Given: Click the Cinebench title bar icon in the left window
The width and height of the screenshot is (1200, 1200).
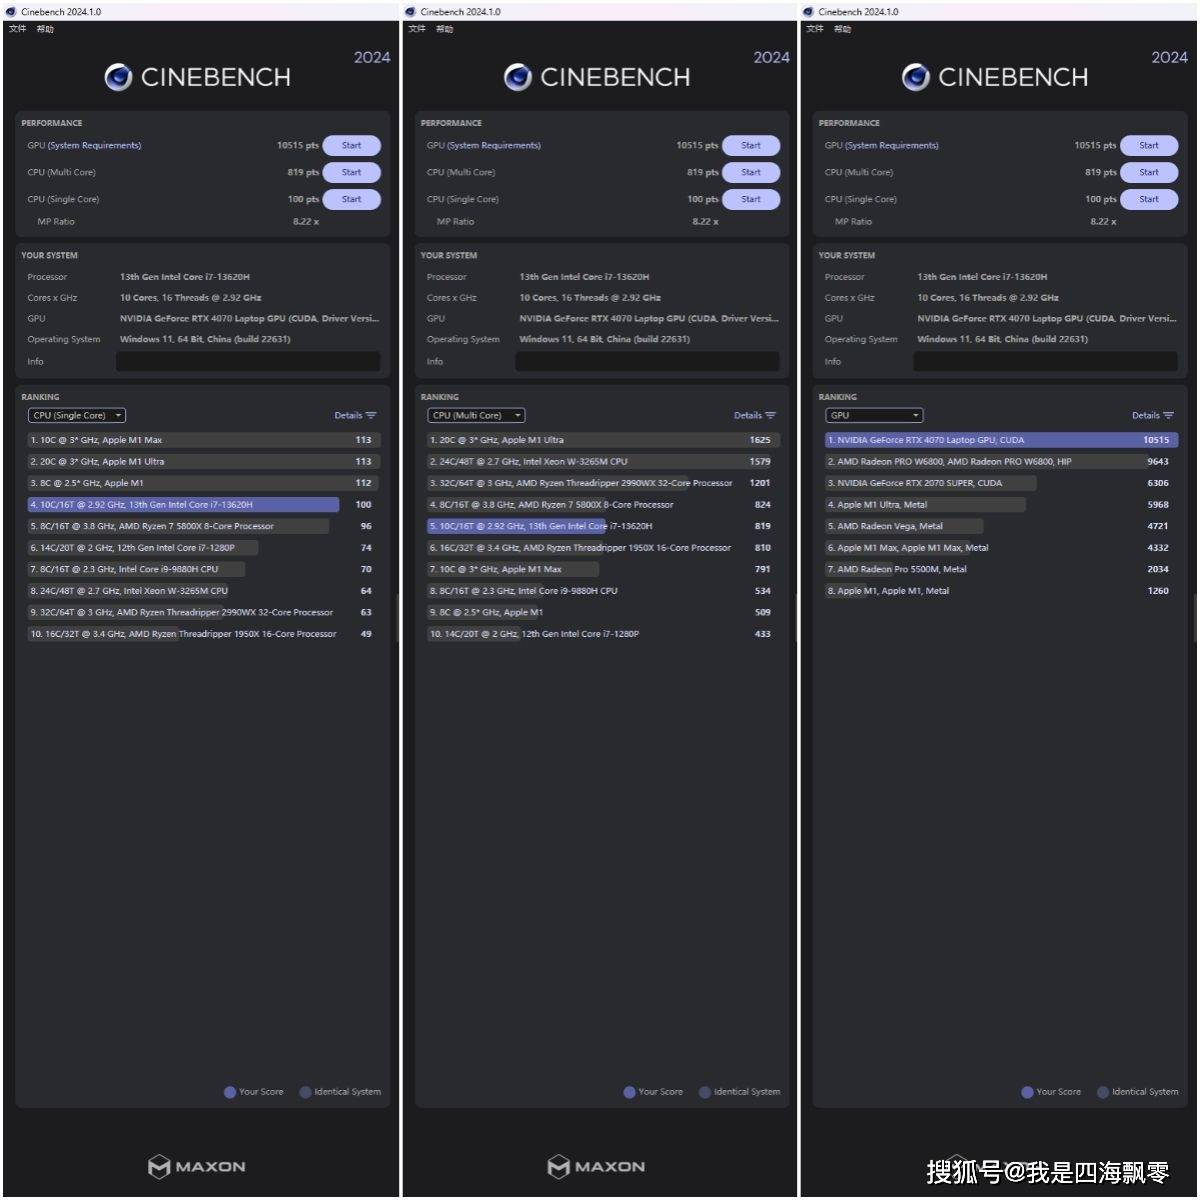Looking at the screenshot, I should coord(10,12).
